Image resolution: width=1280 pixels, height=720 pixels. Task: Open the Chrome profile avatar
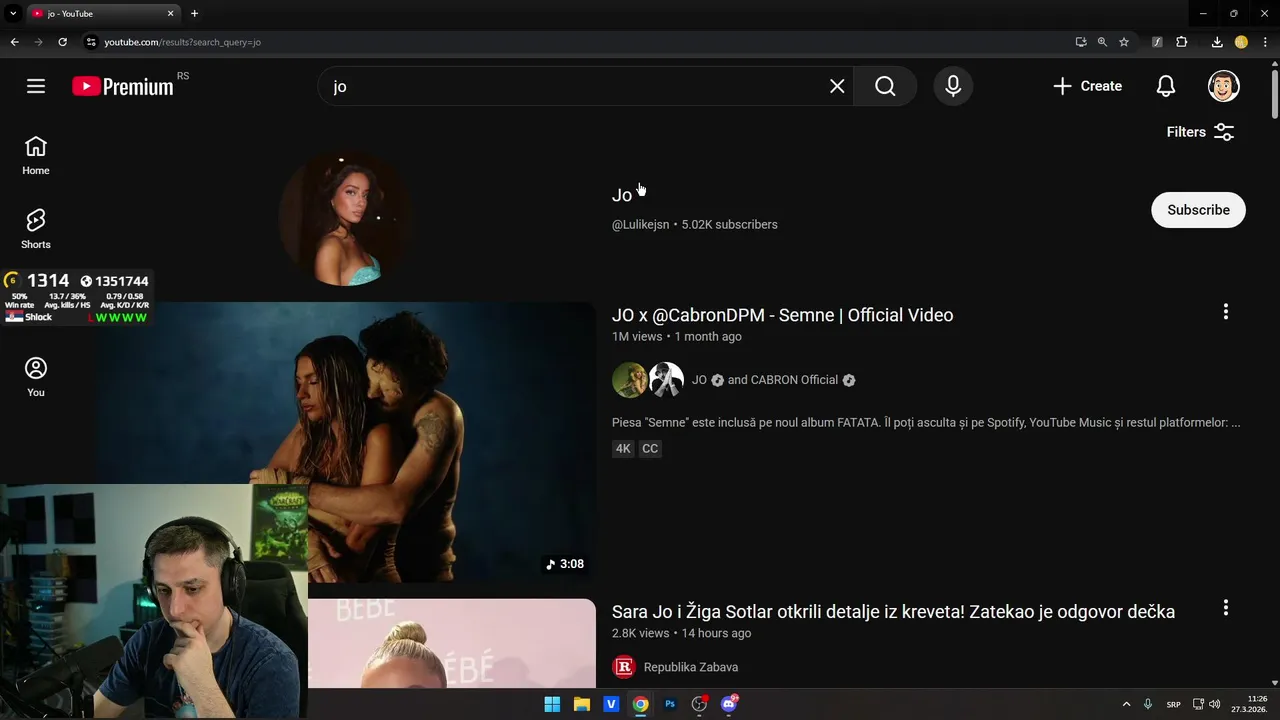coord(1241,42)
